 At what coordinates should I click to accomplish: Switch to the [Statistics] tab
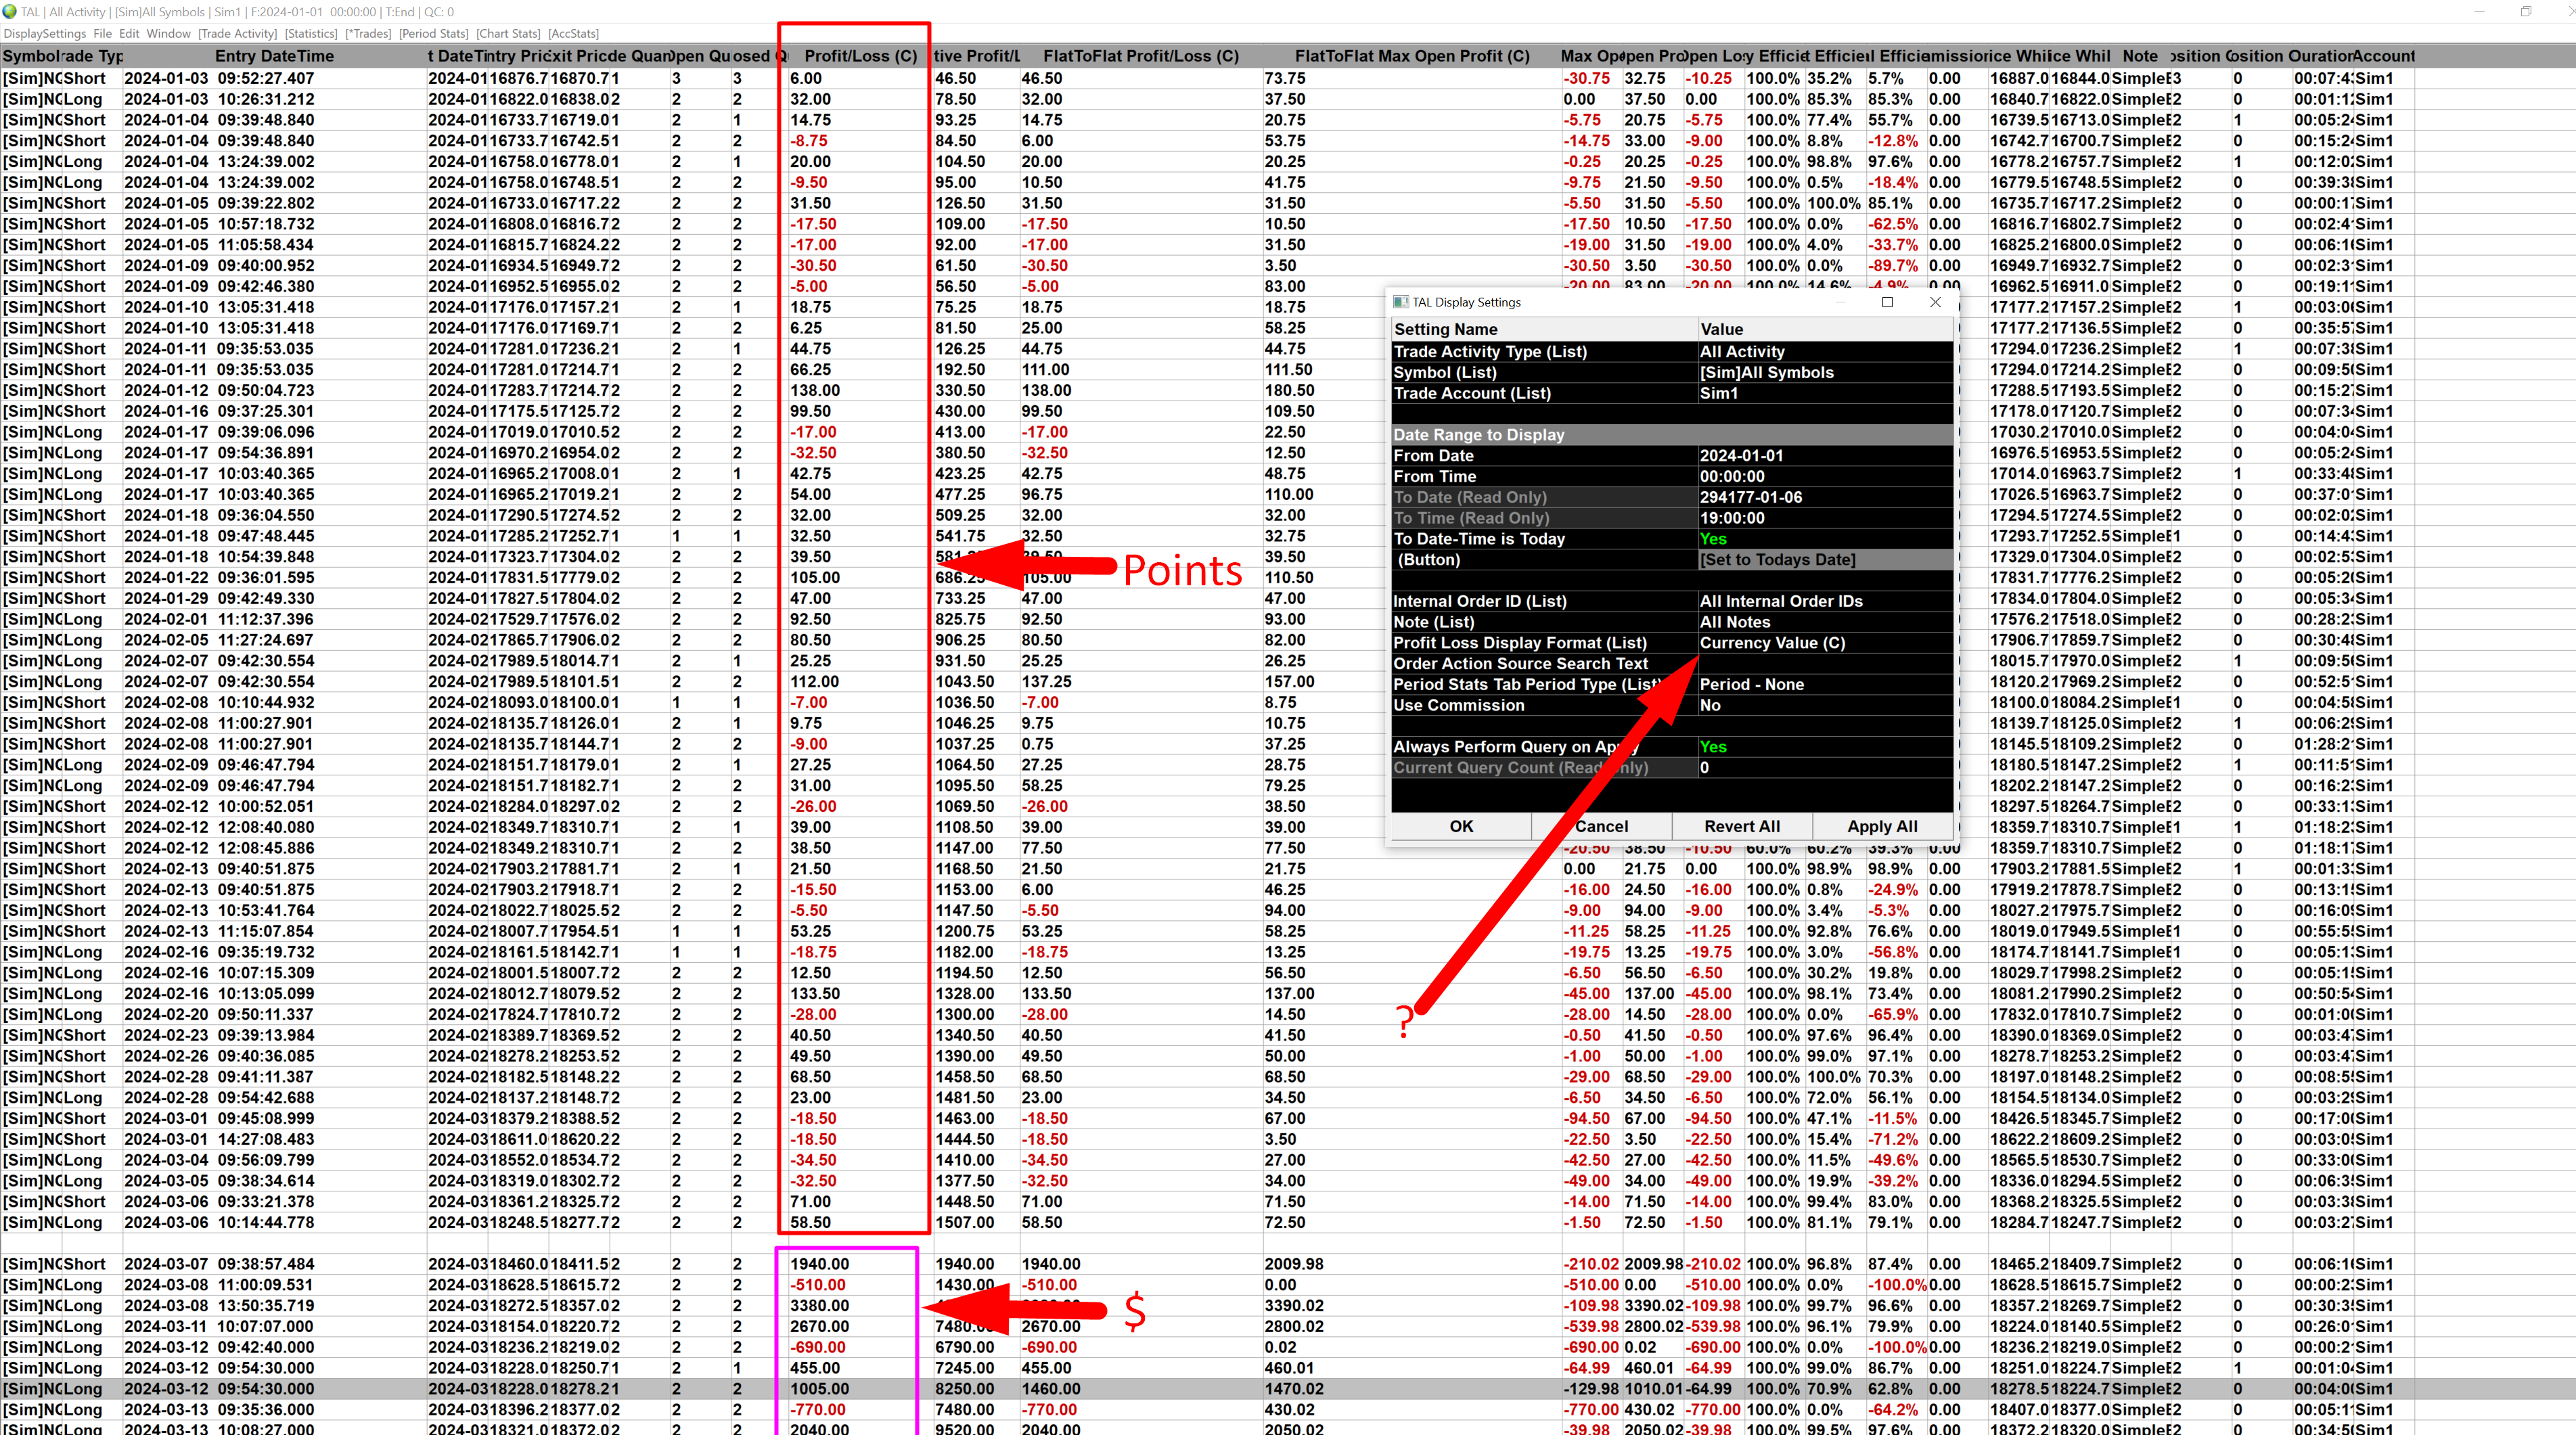pyautogui.click(x=311, y=34)
